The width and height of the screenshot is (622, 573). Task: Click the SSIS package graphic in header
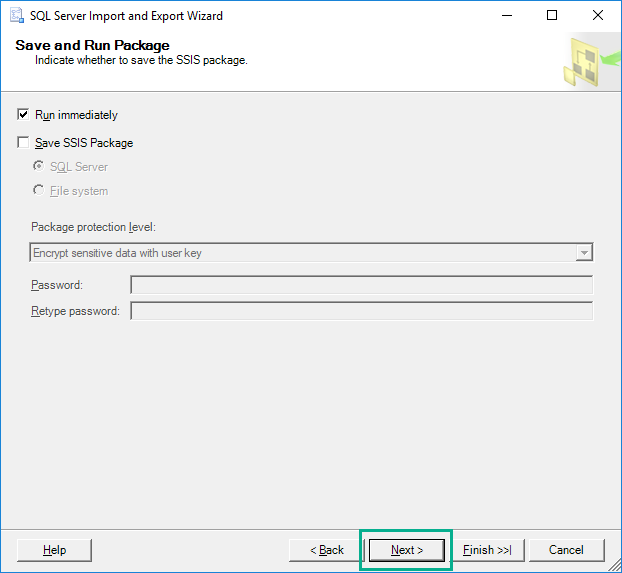pos(586,62)
